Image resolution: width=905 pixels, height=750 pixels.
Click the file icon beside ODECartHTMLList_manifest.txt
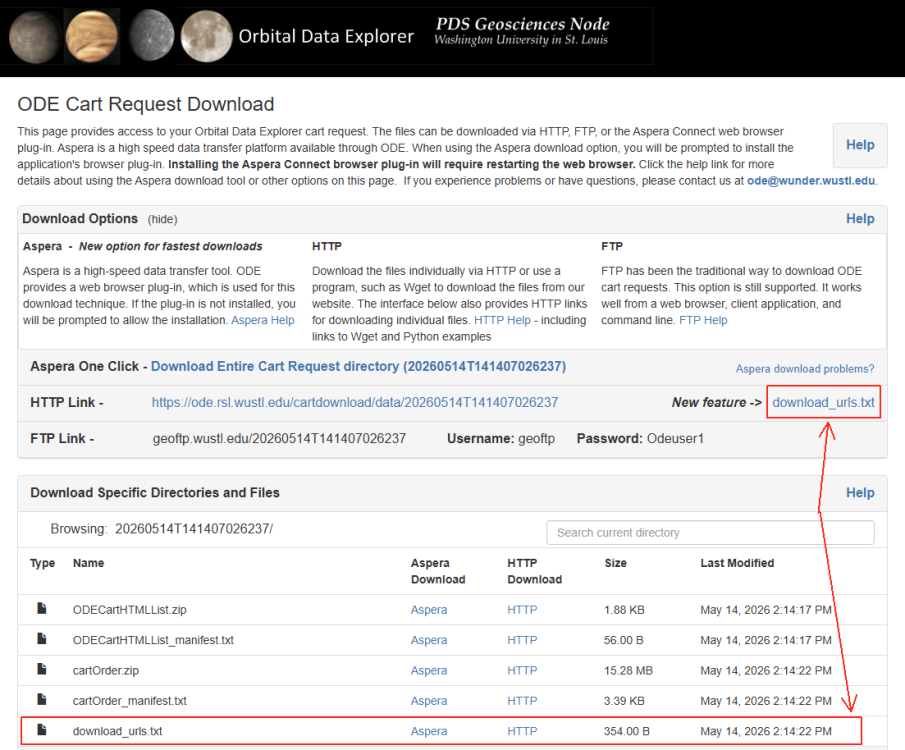pos(42,639)
